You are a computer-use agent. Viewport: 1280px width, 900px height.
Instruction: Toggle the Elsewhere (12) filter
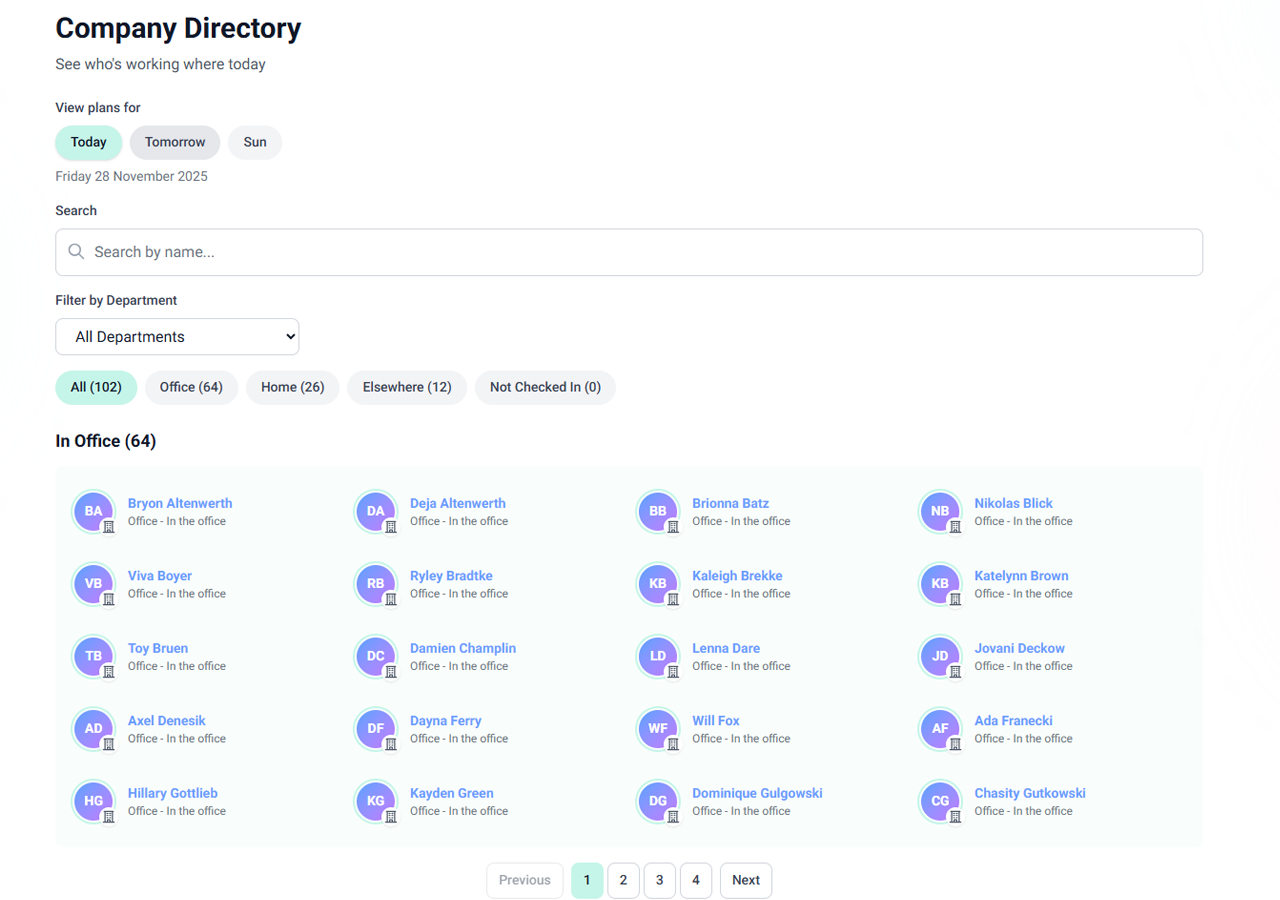click(x=407, y=387)
